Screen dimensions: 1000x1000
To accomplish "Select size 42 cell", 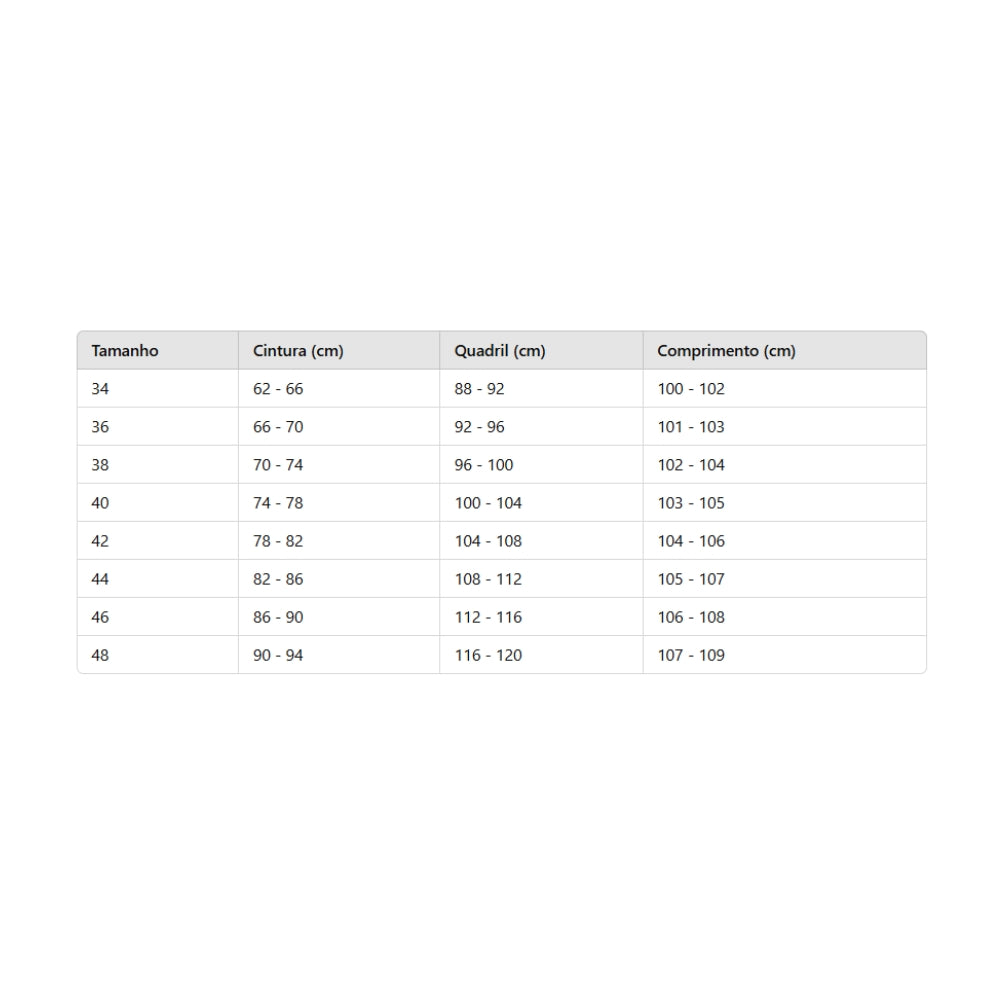I will 100,541.
